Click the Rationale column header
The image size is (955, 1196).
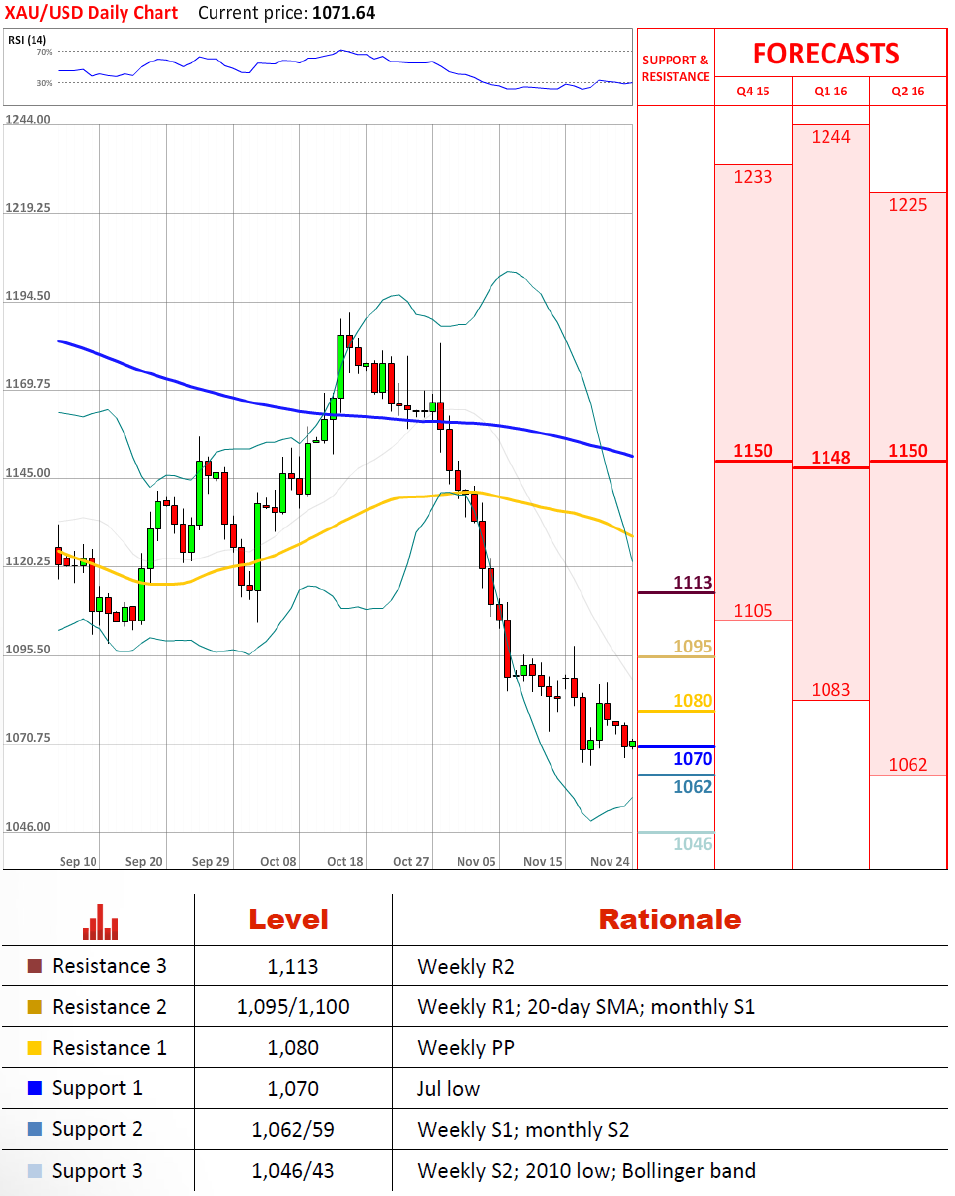669,920
